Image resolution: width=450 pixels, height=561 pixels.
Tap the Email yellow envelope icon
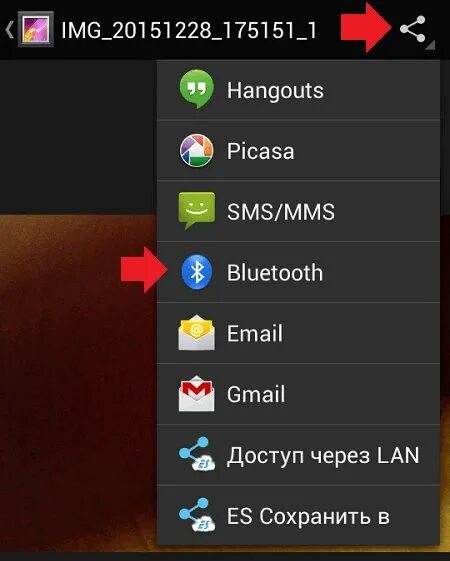click(197, 333)
